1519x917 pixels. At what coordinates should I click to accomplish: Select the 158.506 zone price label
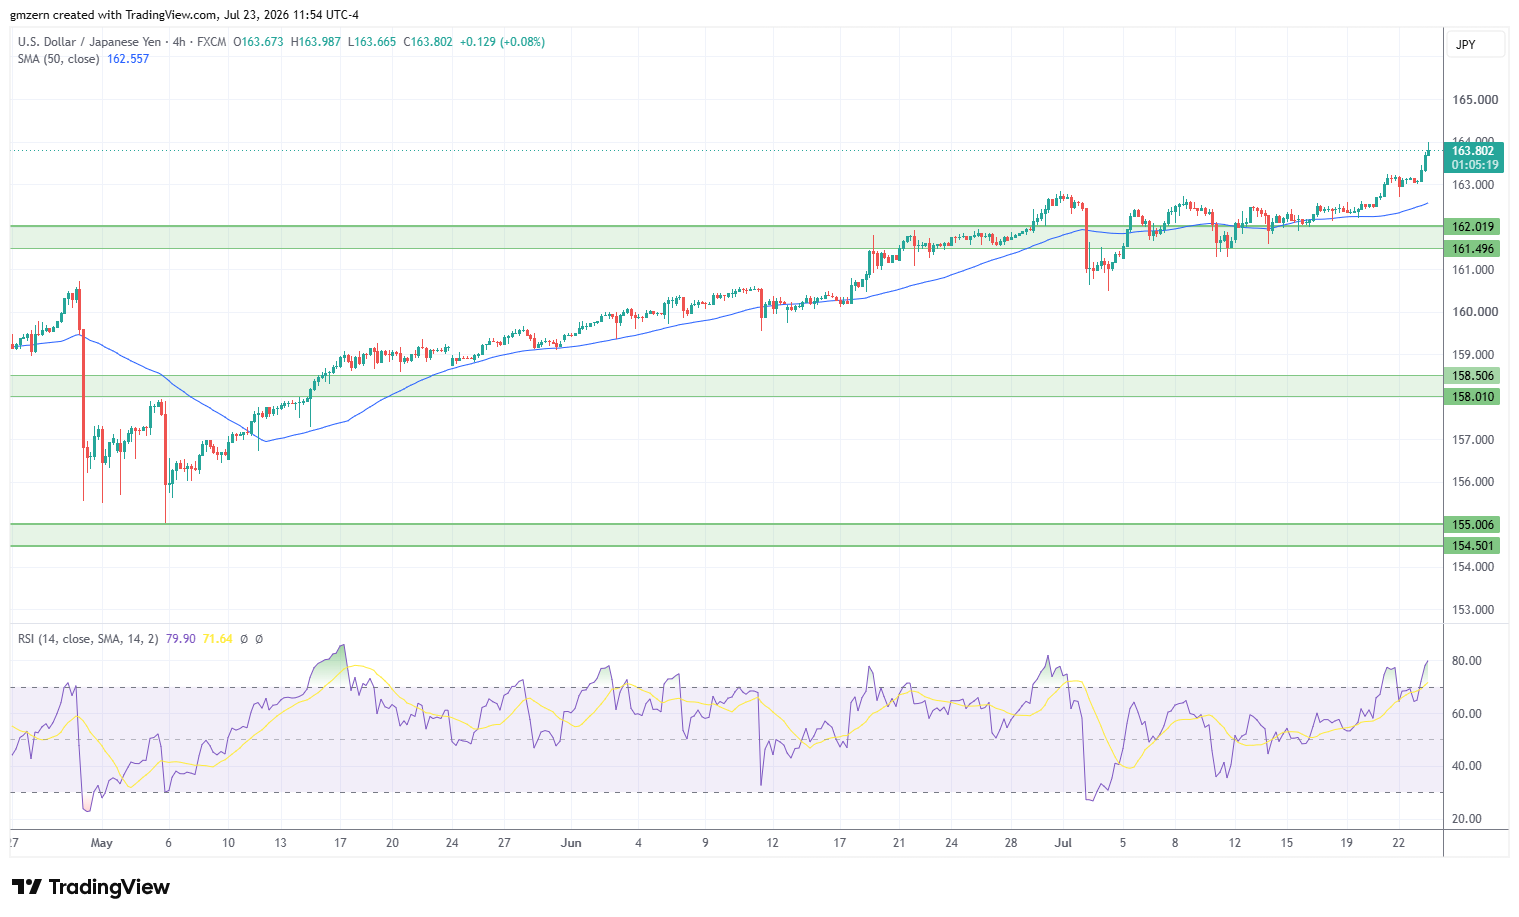pos(1473,376)
